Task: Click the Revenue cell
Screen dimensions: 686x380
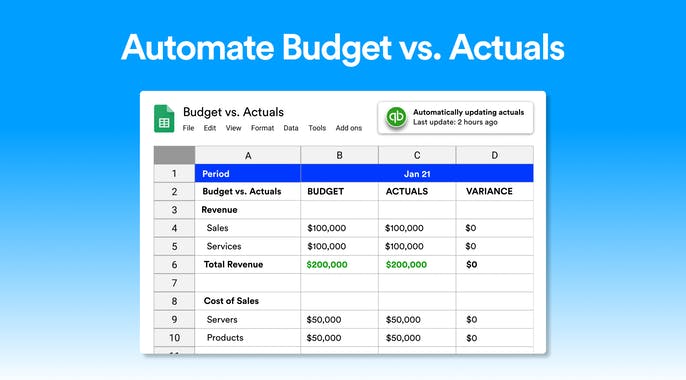Action: coord(248,210)
